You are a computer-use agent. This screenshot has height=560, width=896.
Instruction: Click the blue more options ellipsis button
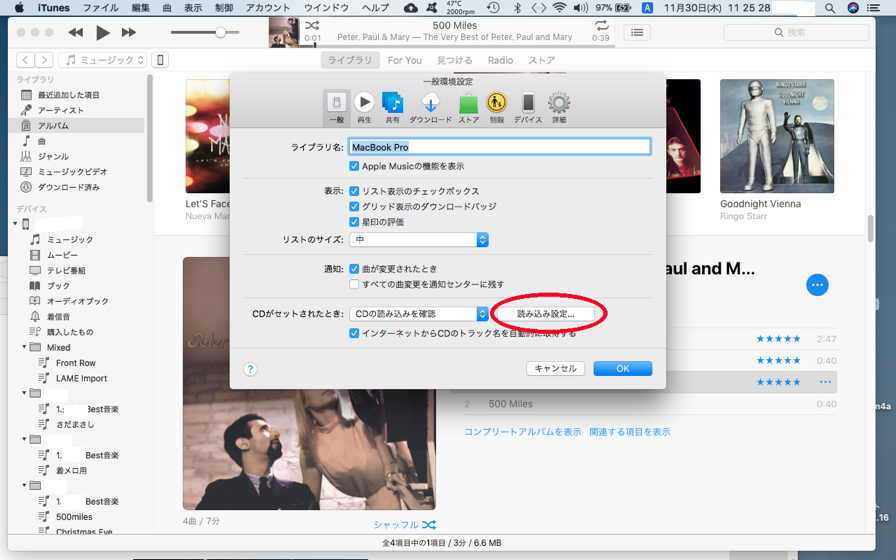pyautogui.click(x=817, y=285)
